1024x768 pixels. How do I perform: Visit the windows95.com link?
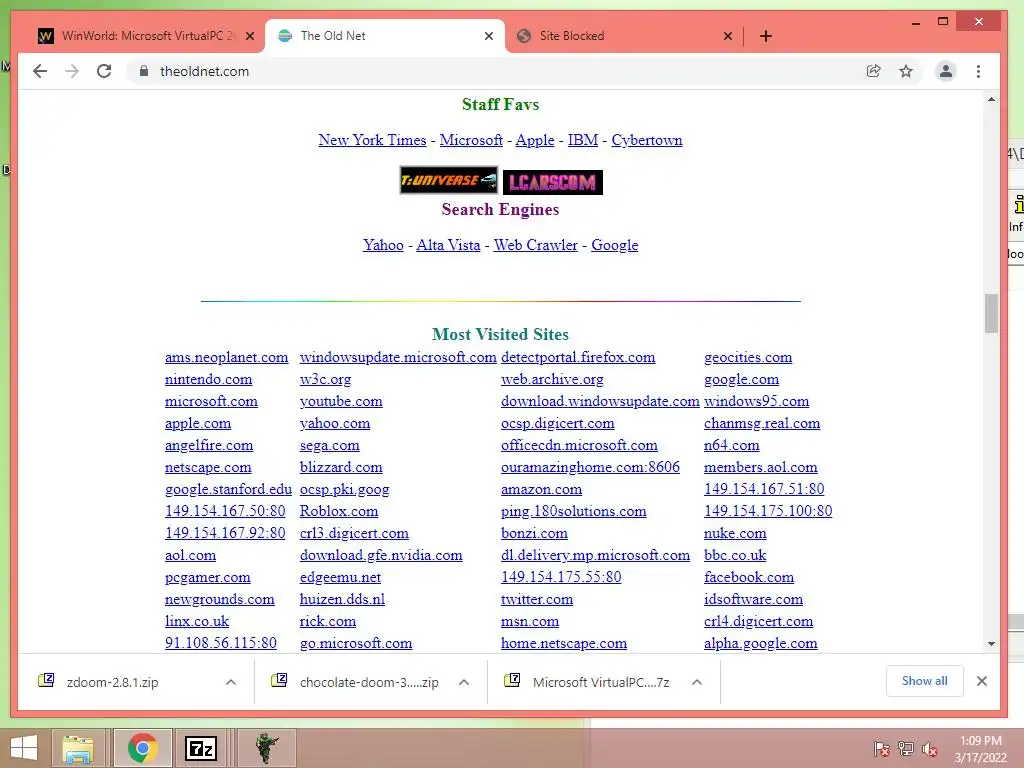(x=756, y=401)
